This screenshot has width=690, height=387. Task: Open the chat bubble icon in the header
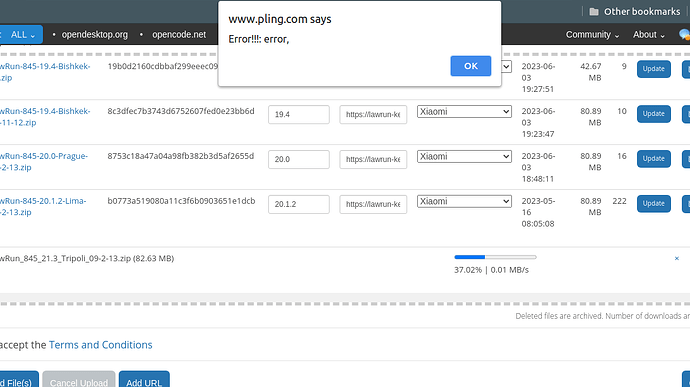point(684,34)
